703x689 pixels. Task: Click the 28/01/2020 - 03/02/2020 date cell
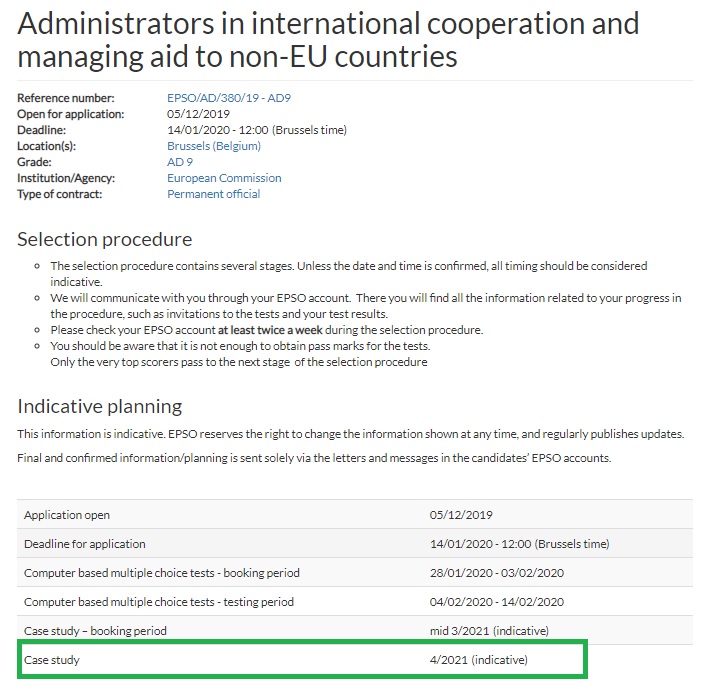click(x=497, y=573)
